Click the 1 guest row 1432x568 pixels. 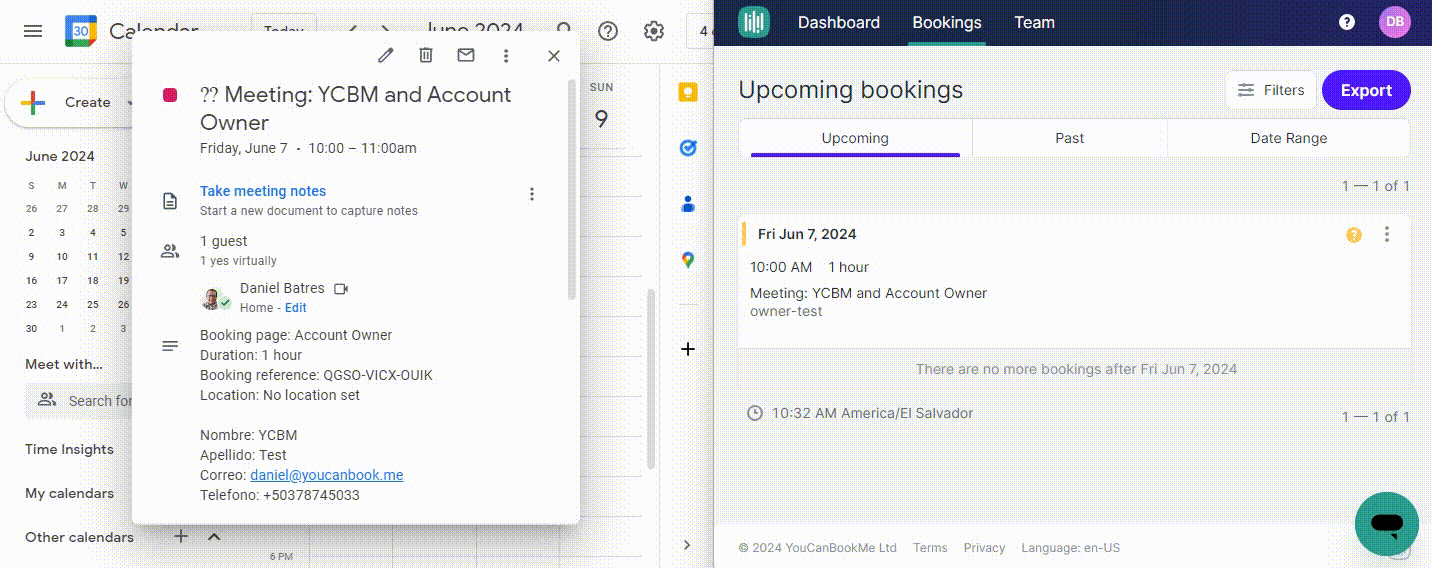223,241
